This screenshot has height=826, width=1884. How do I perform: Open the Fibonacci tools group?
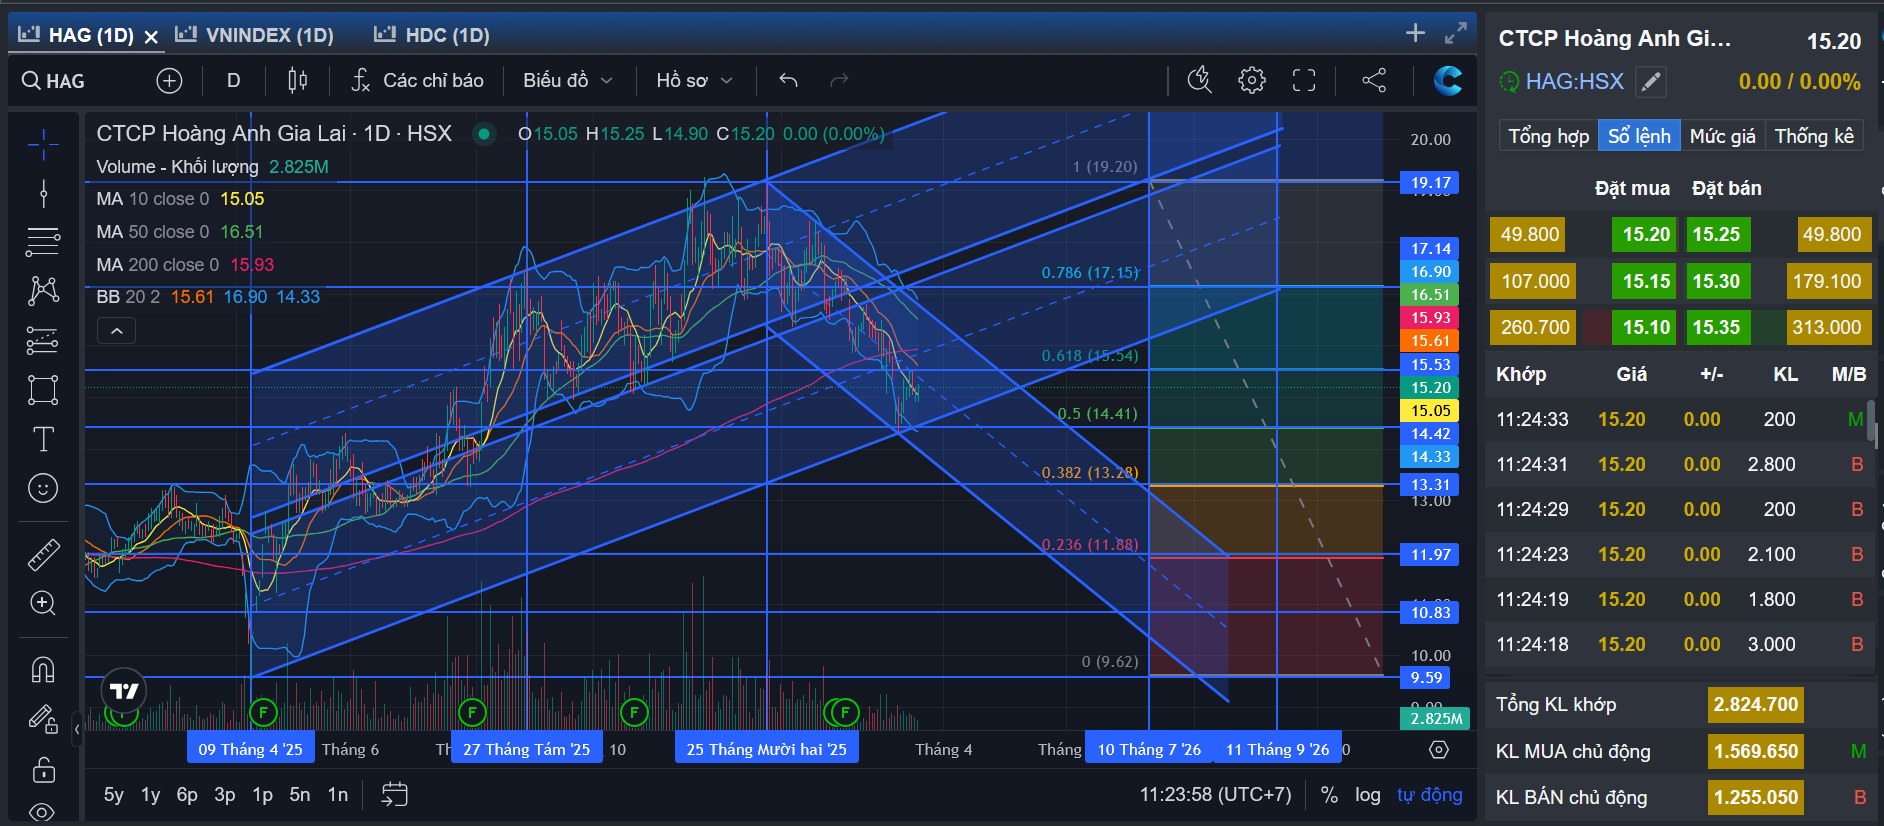point(43,241)
